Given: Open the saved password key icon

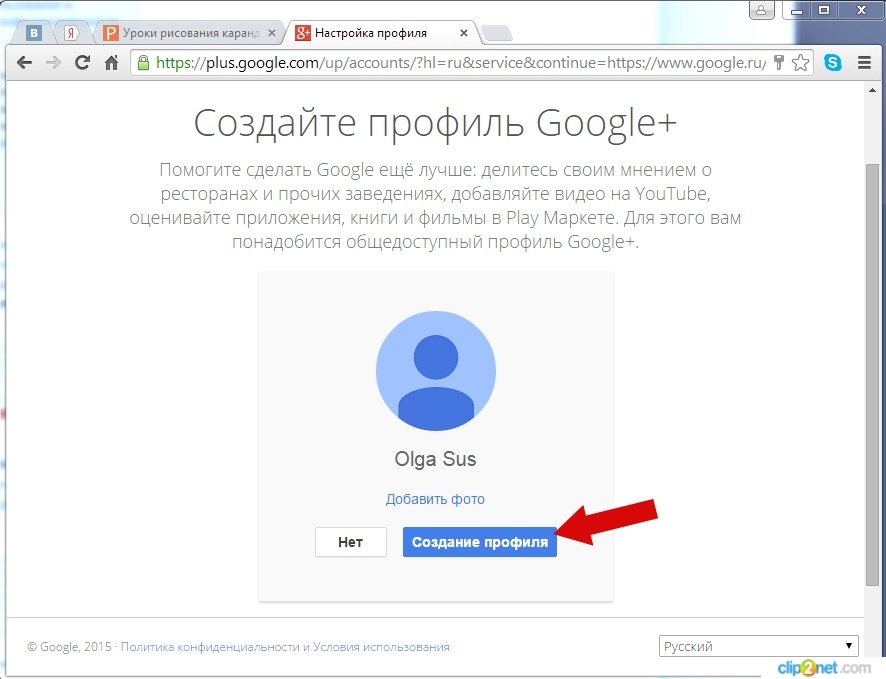Looking at the screenshot, I should [x=779, y=62].
